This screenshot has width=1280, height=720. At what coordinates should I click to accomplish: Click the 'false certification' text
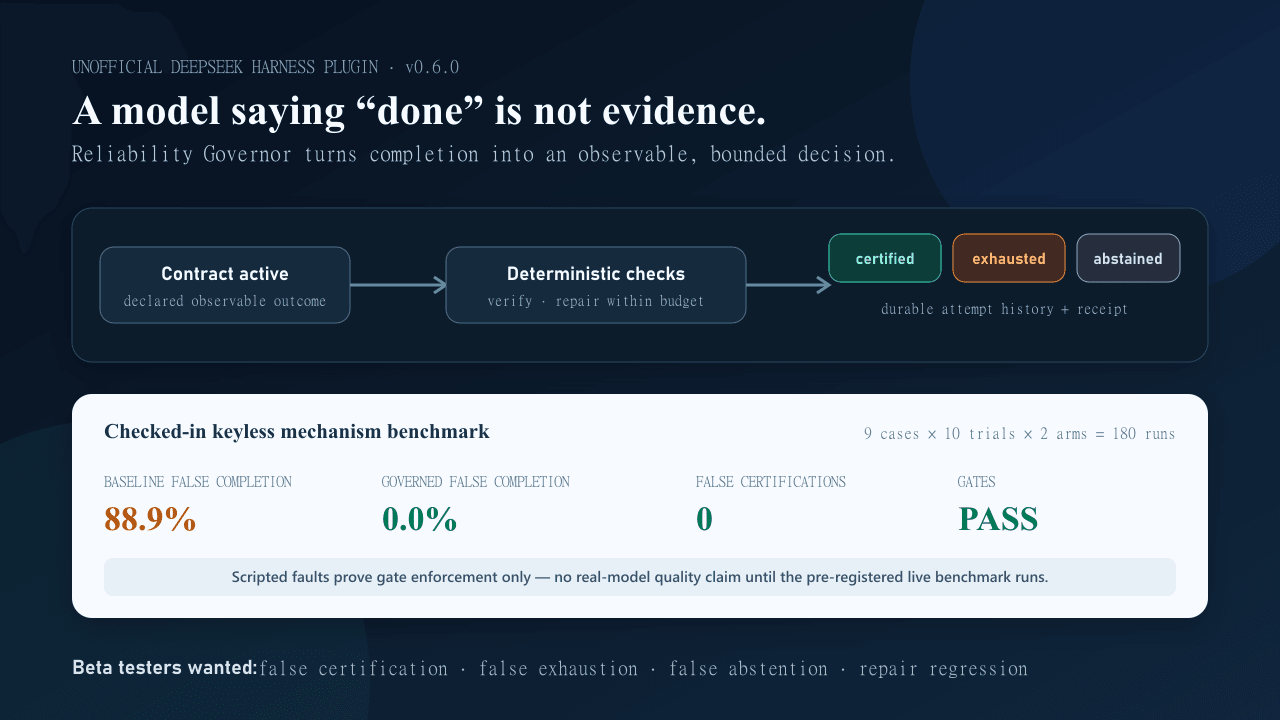(354, 669)
